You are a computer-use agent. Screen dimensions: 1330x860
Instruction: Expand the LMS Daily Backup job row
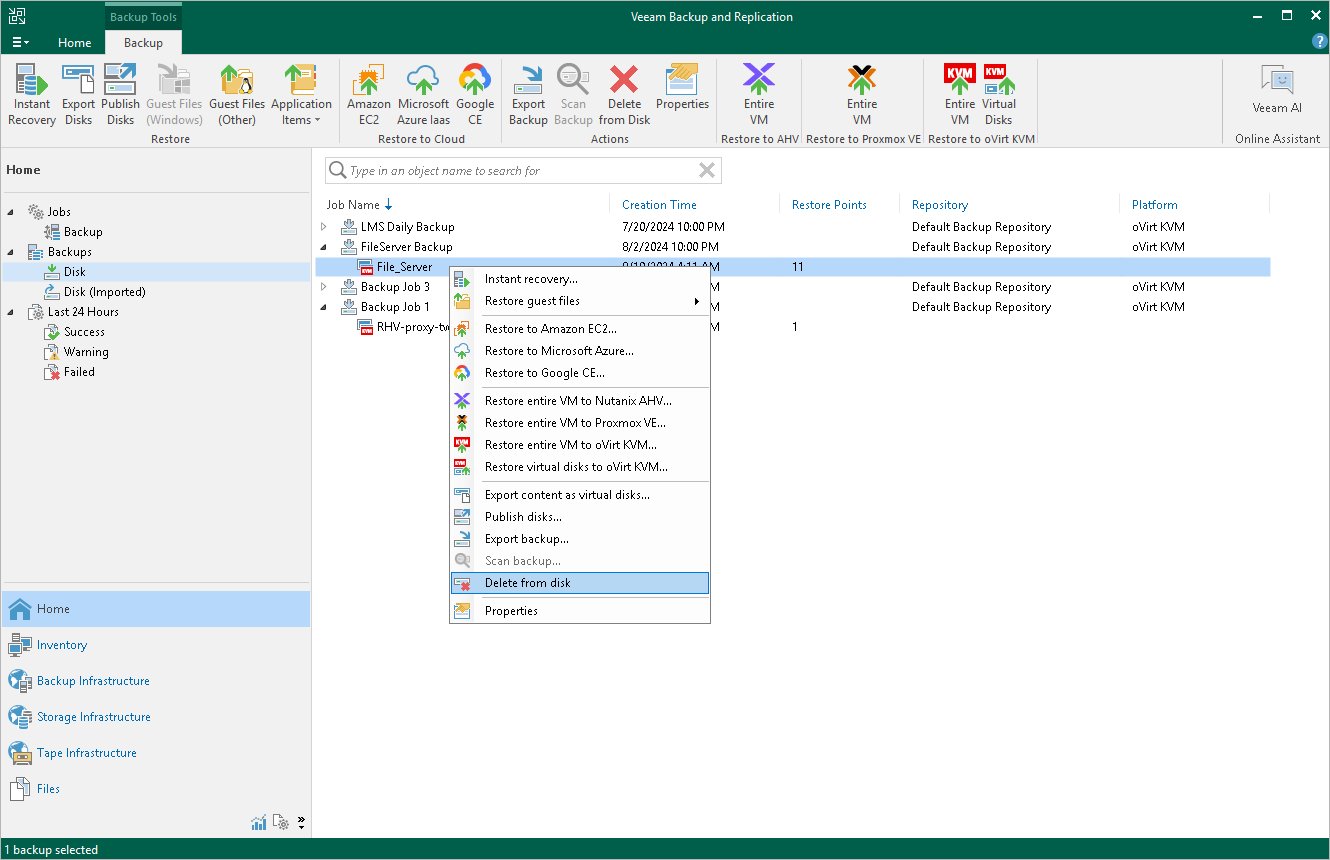[323, 227]
